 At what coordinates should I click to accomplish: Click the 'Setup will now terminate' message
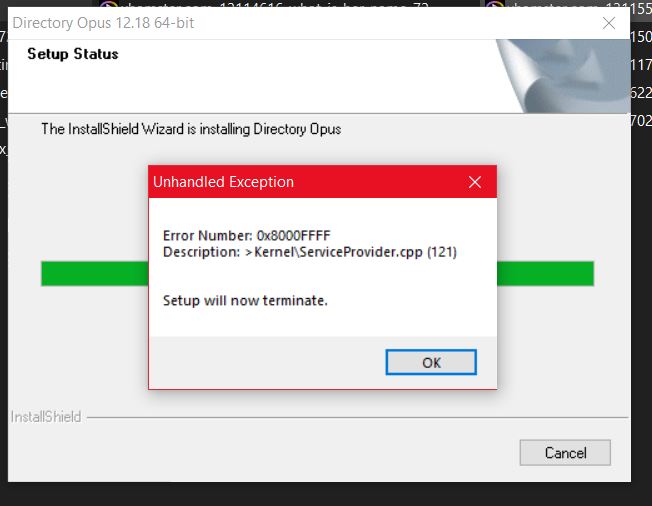point(245,300)
